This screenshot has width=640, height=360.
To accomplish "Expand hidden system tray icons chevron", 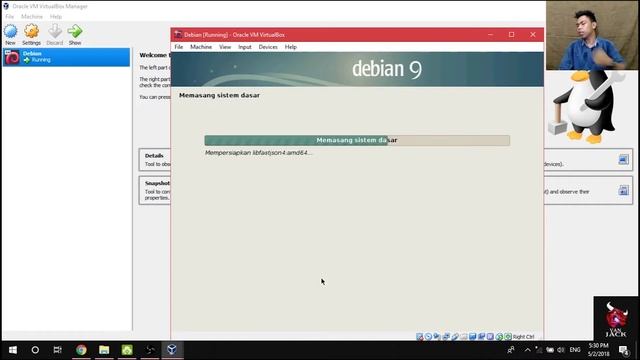I will click(527, 350).
